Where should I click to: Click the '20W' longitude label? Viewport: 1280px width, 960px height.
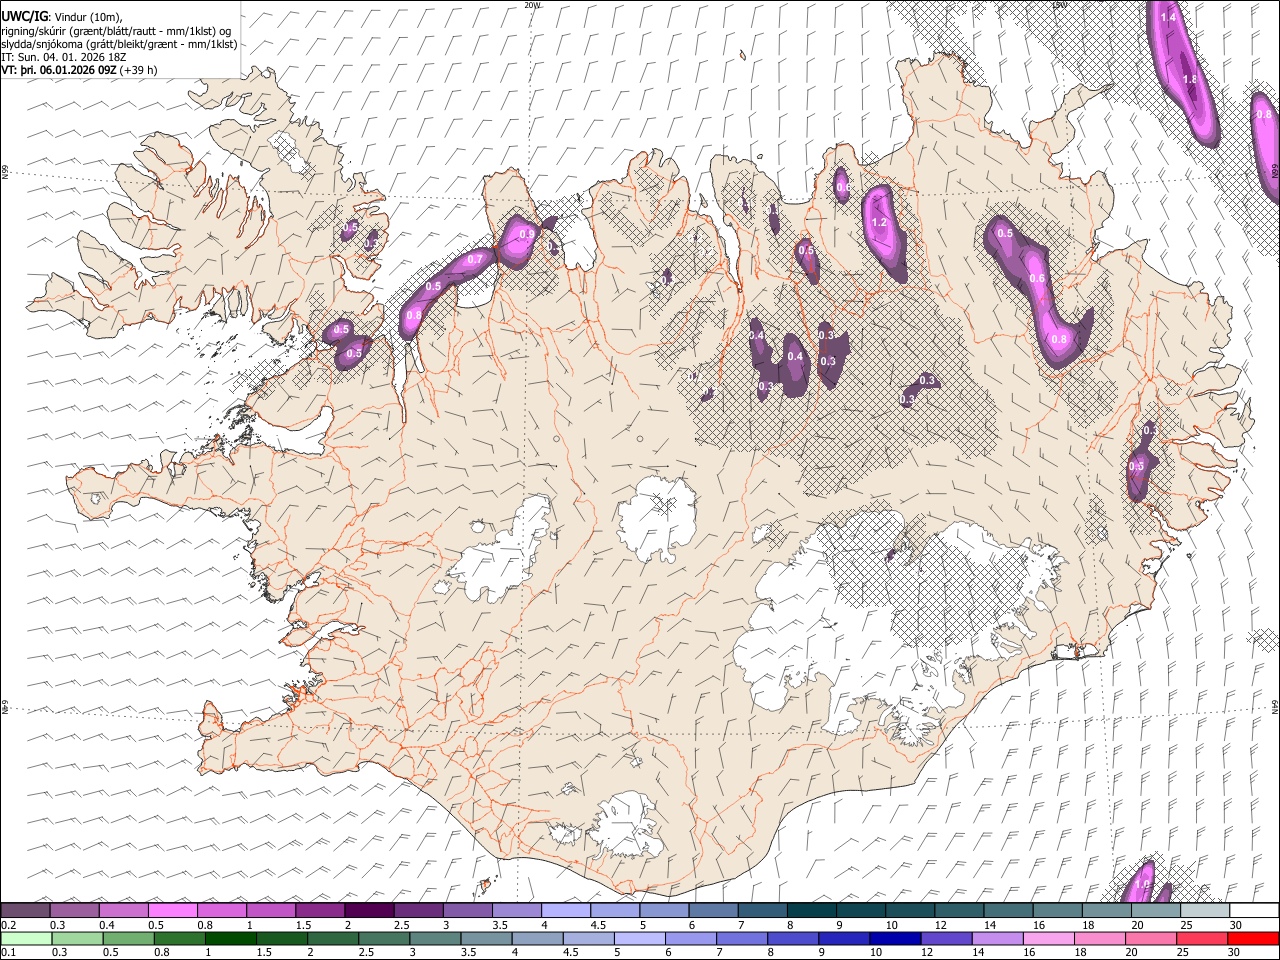[531, 5]
